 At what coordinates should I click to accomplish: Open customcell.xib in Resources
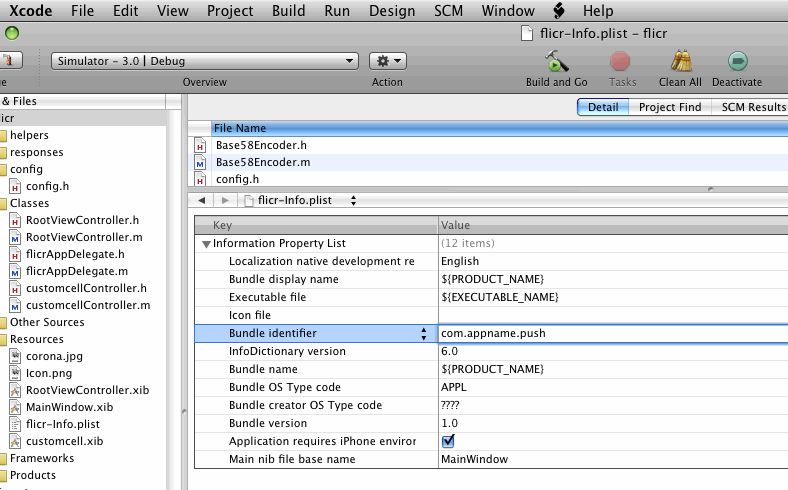tap(64, 442)
